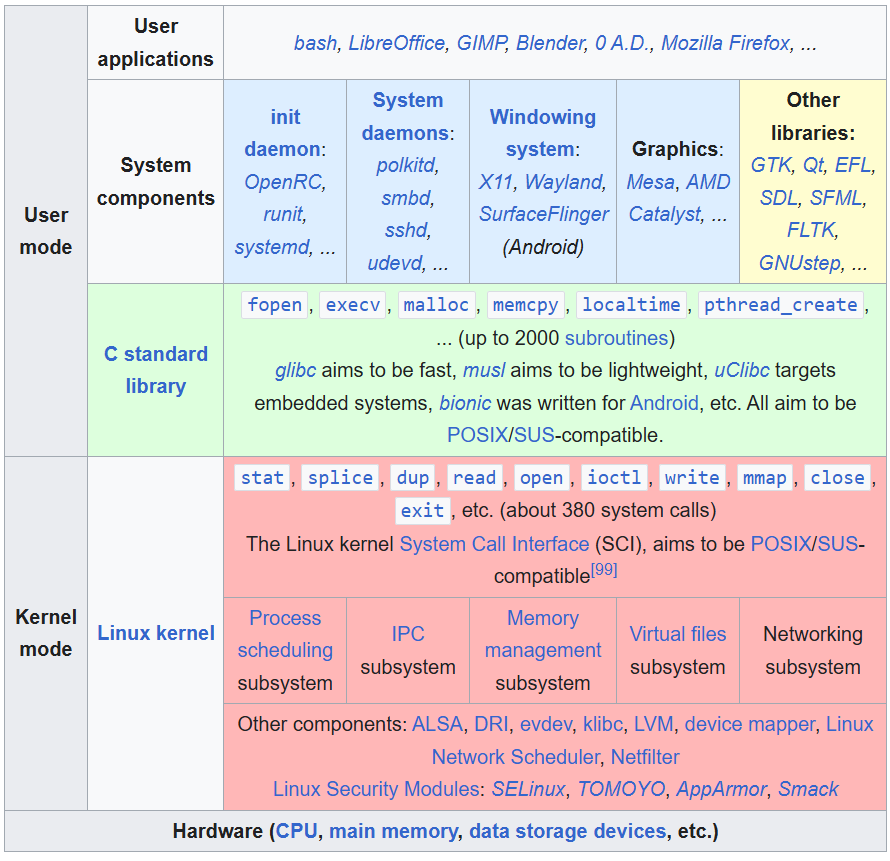
Task: Click the pthread_create function link
Action: click(780, 305)
